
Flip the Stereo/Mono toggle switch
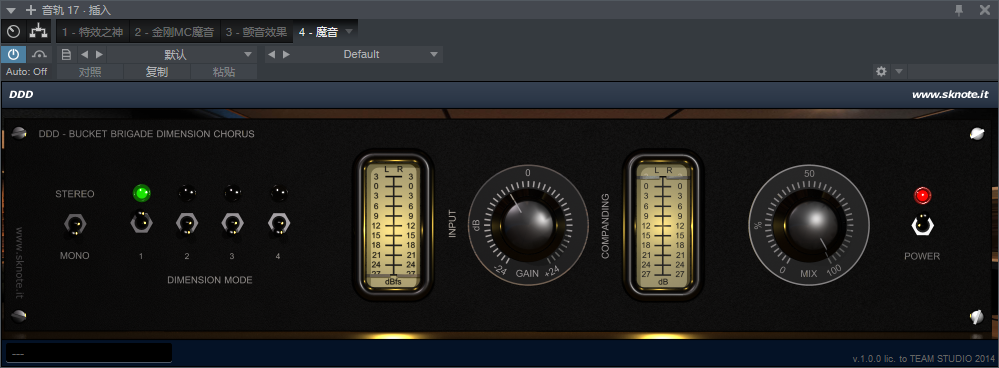pyautogui.click(x=75, y=224)
